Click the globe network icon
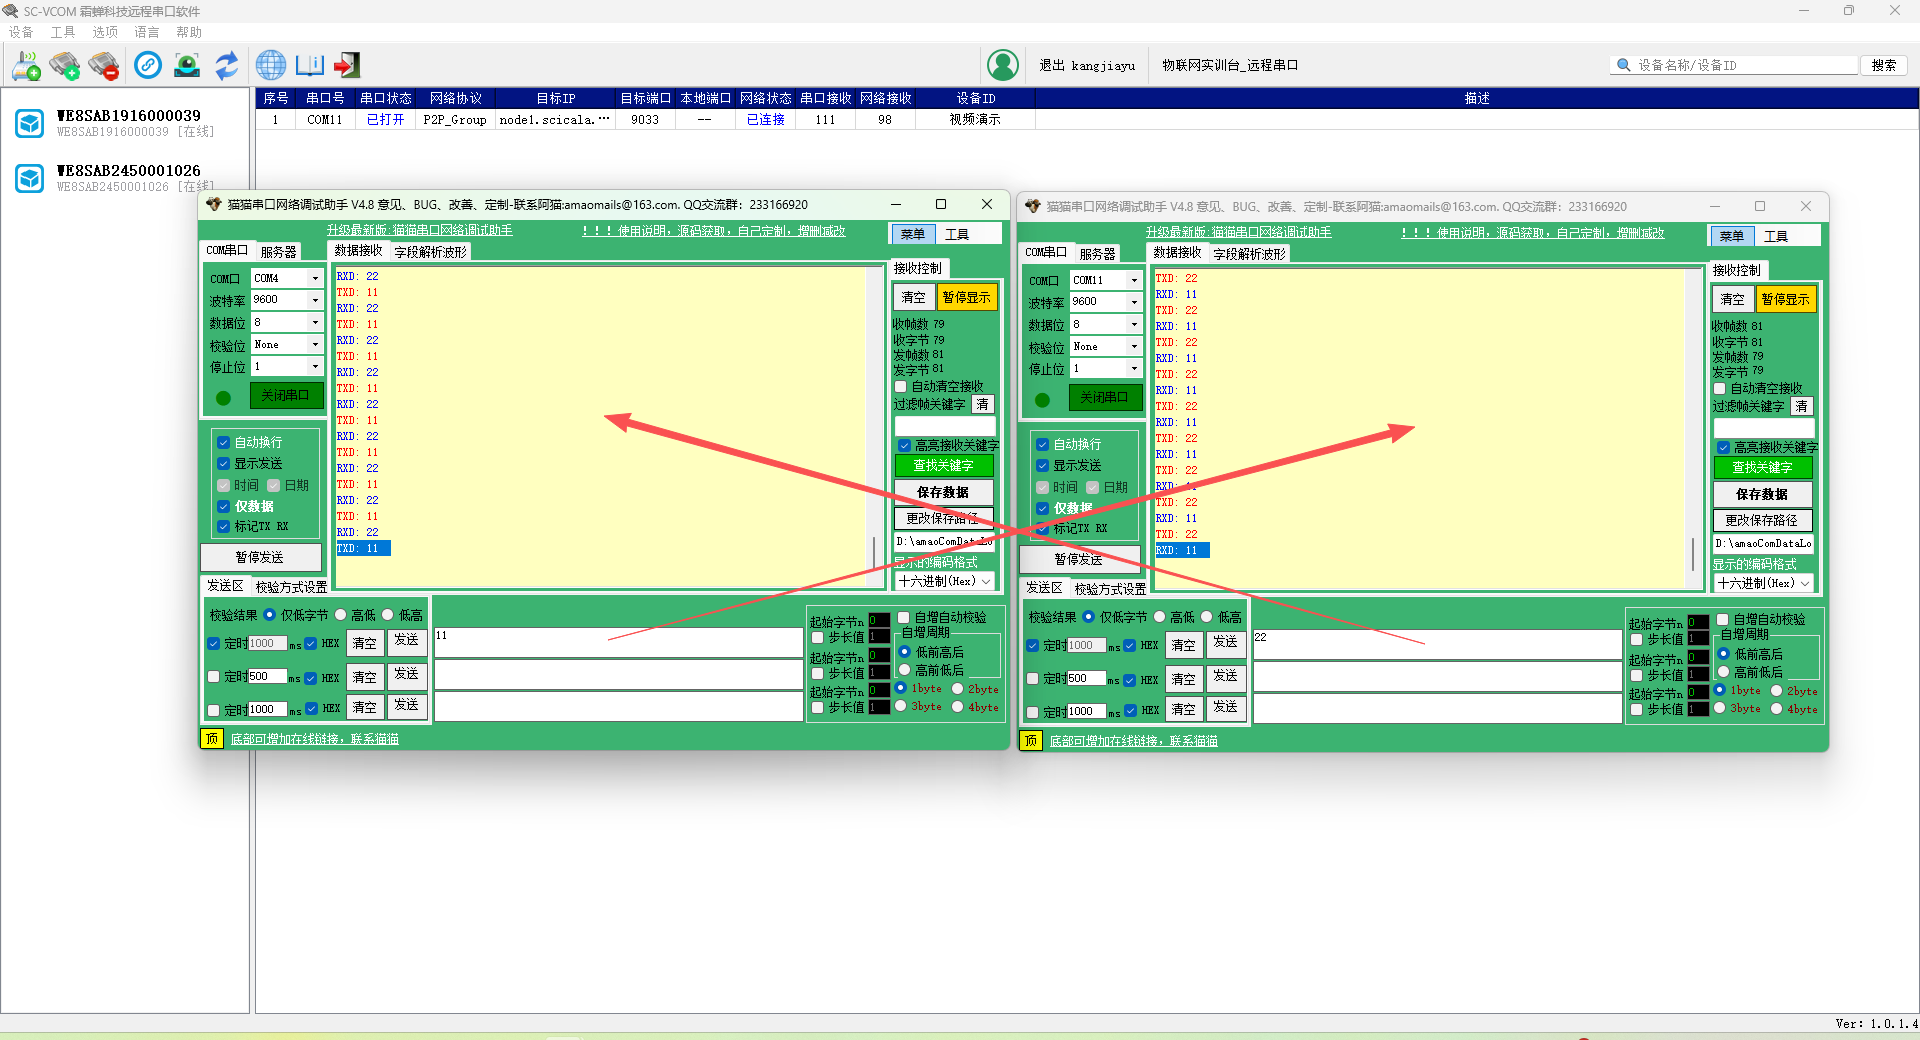 click(270, 66)
